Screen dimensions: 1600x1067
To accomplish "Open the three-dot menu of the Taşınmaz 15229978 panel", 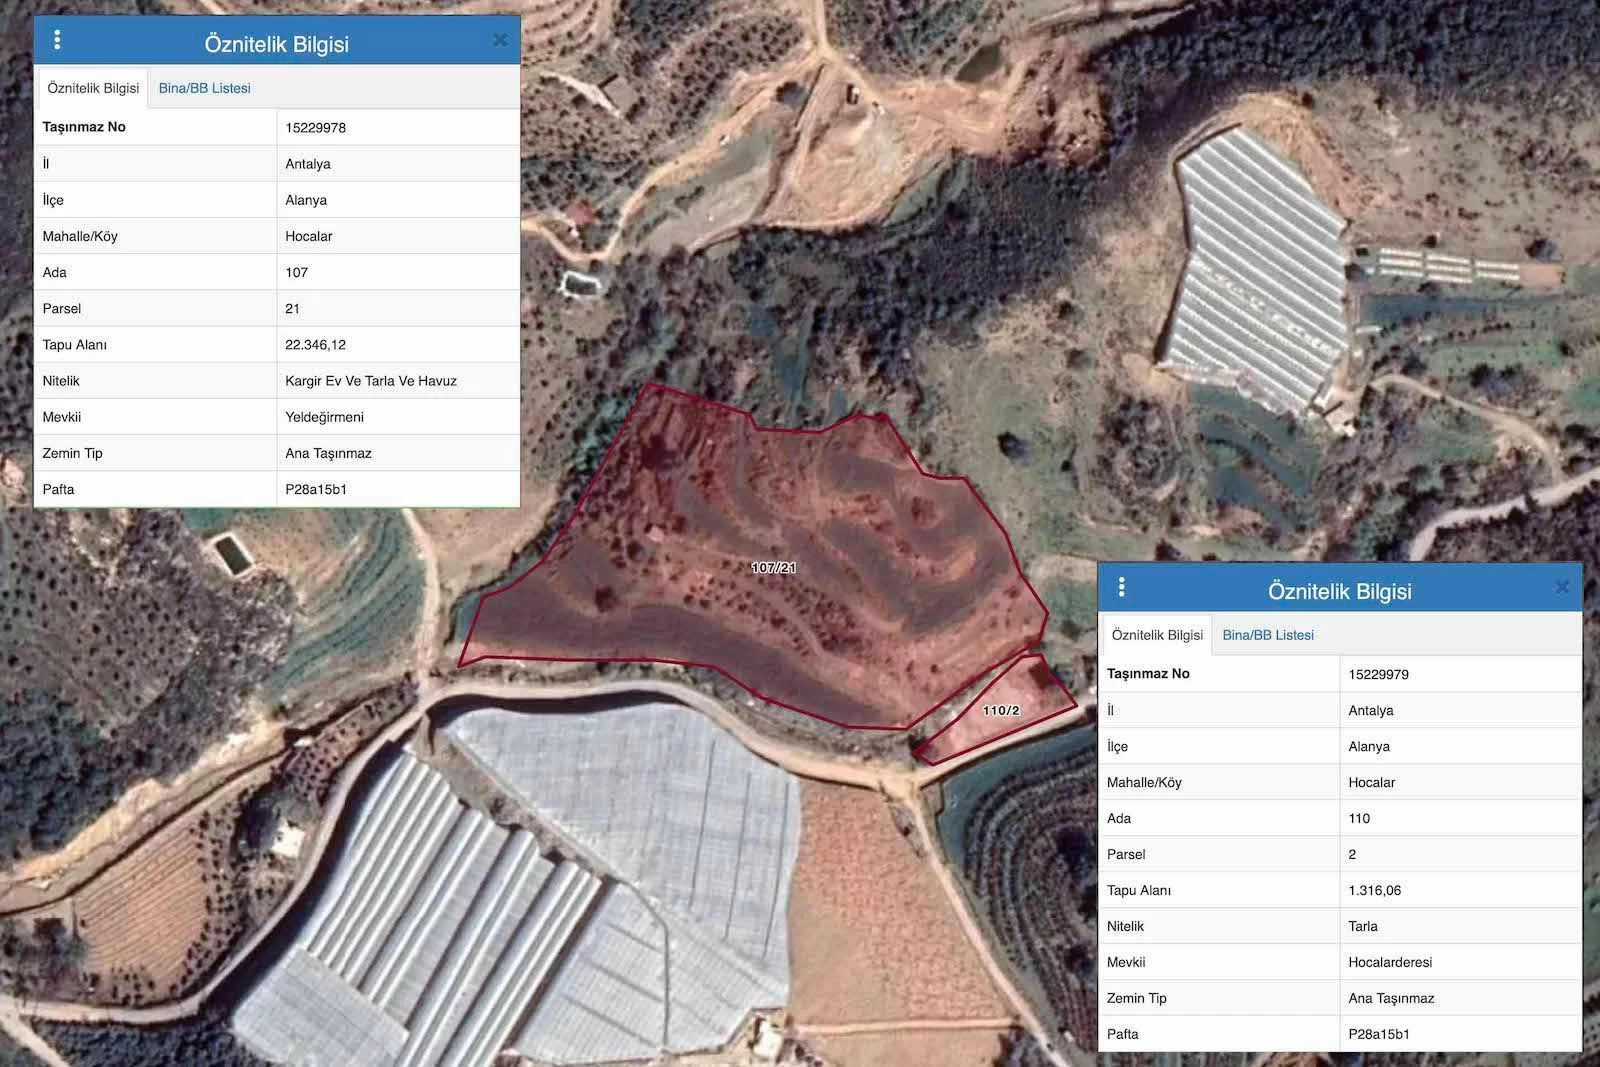I will pos(57,40).
